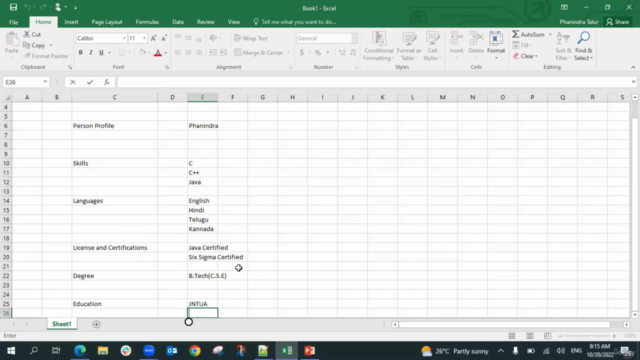Open PowerPoint from taskbar

pos(309,351)
